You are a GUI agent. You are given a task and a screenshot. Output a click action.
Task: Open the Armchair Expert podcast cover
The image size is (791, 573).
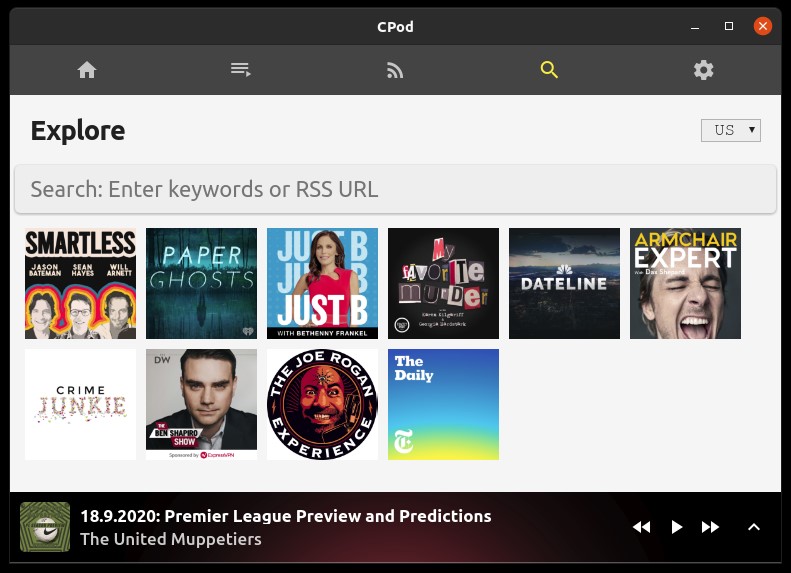[x=686, y=283]
